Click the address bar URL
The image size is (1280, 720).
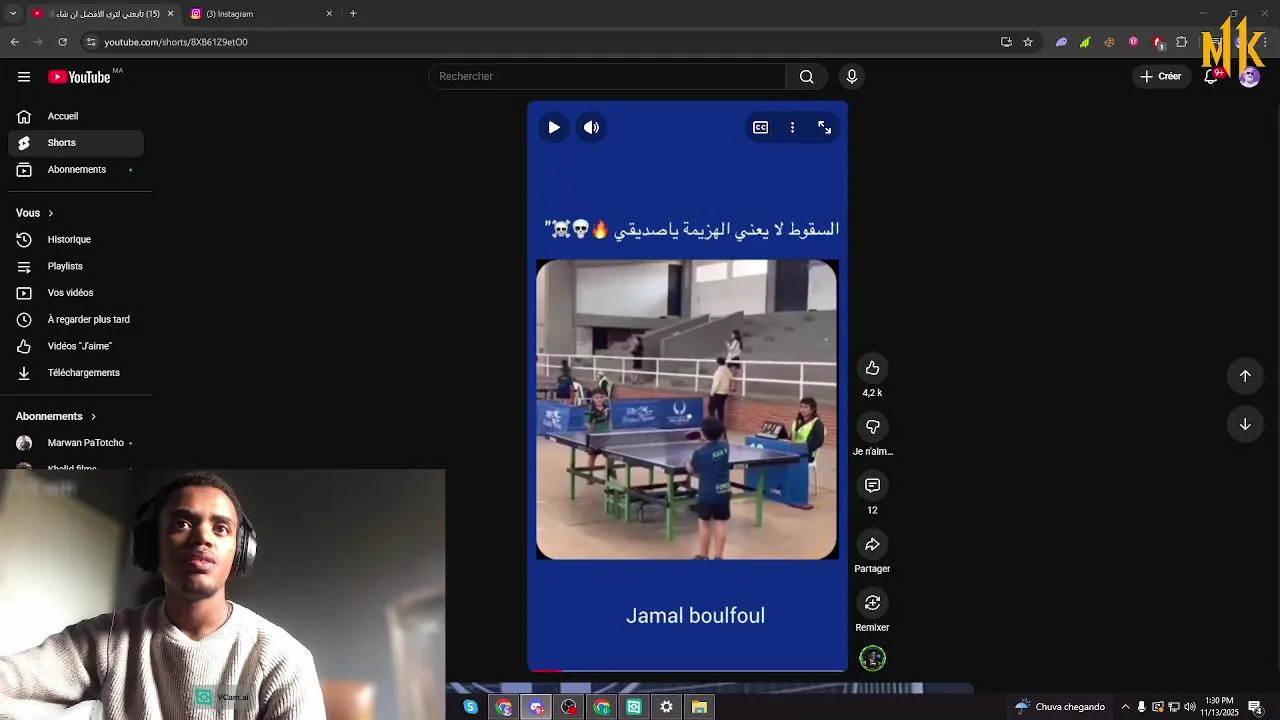point(176,42)
